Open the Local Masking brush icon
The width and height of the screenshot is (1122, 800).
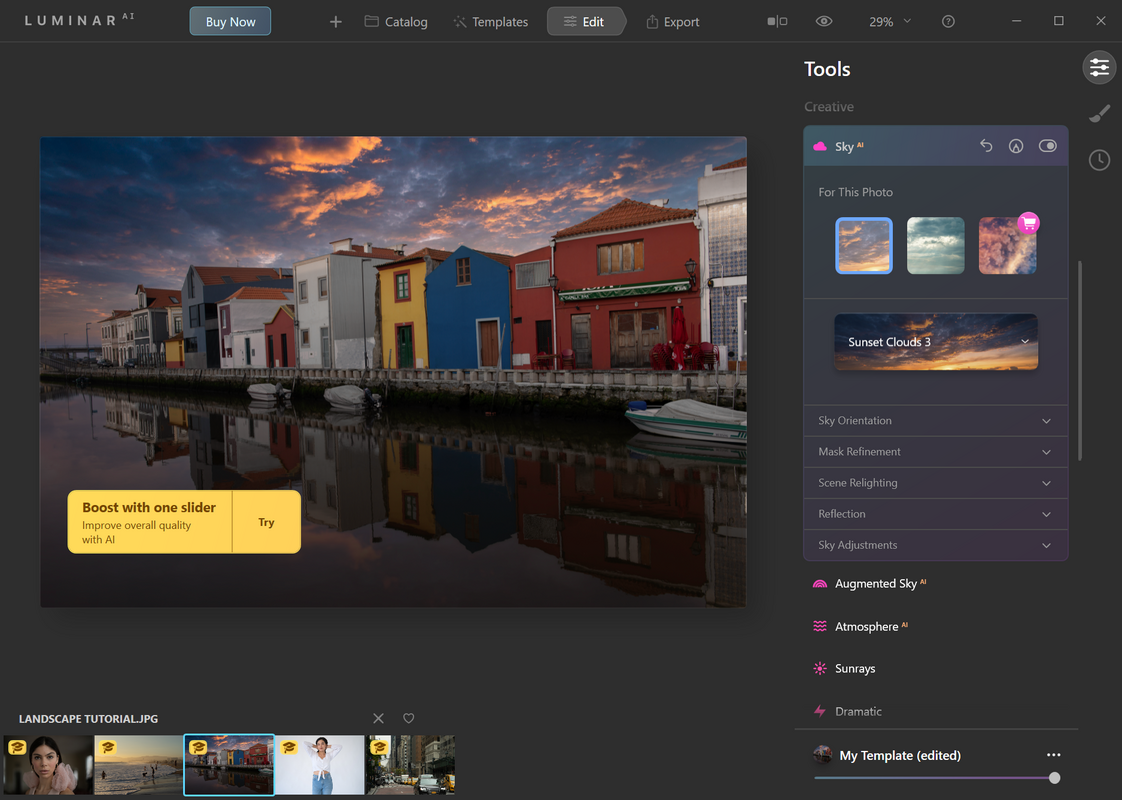1099,114
